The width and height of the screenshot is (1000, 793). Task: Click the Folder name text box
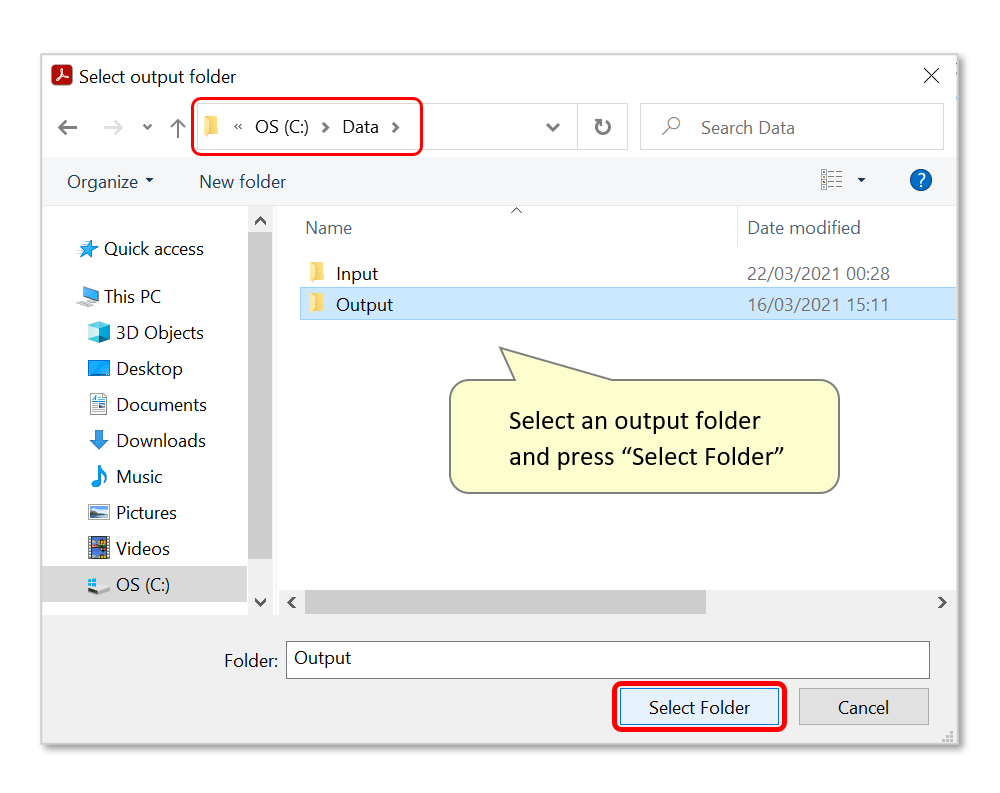[608, 660]
